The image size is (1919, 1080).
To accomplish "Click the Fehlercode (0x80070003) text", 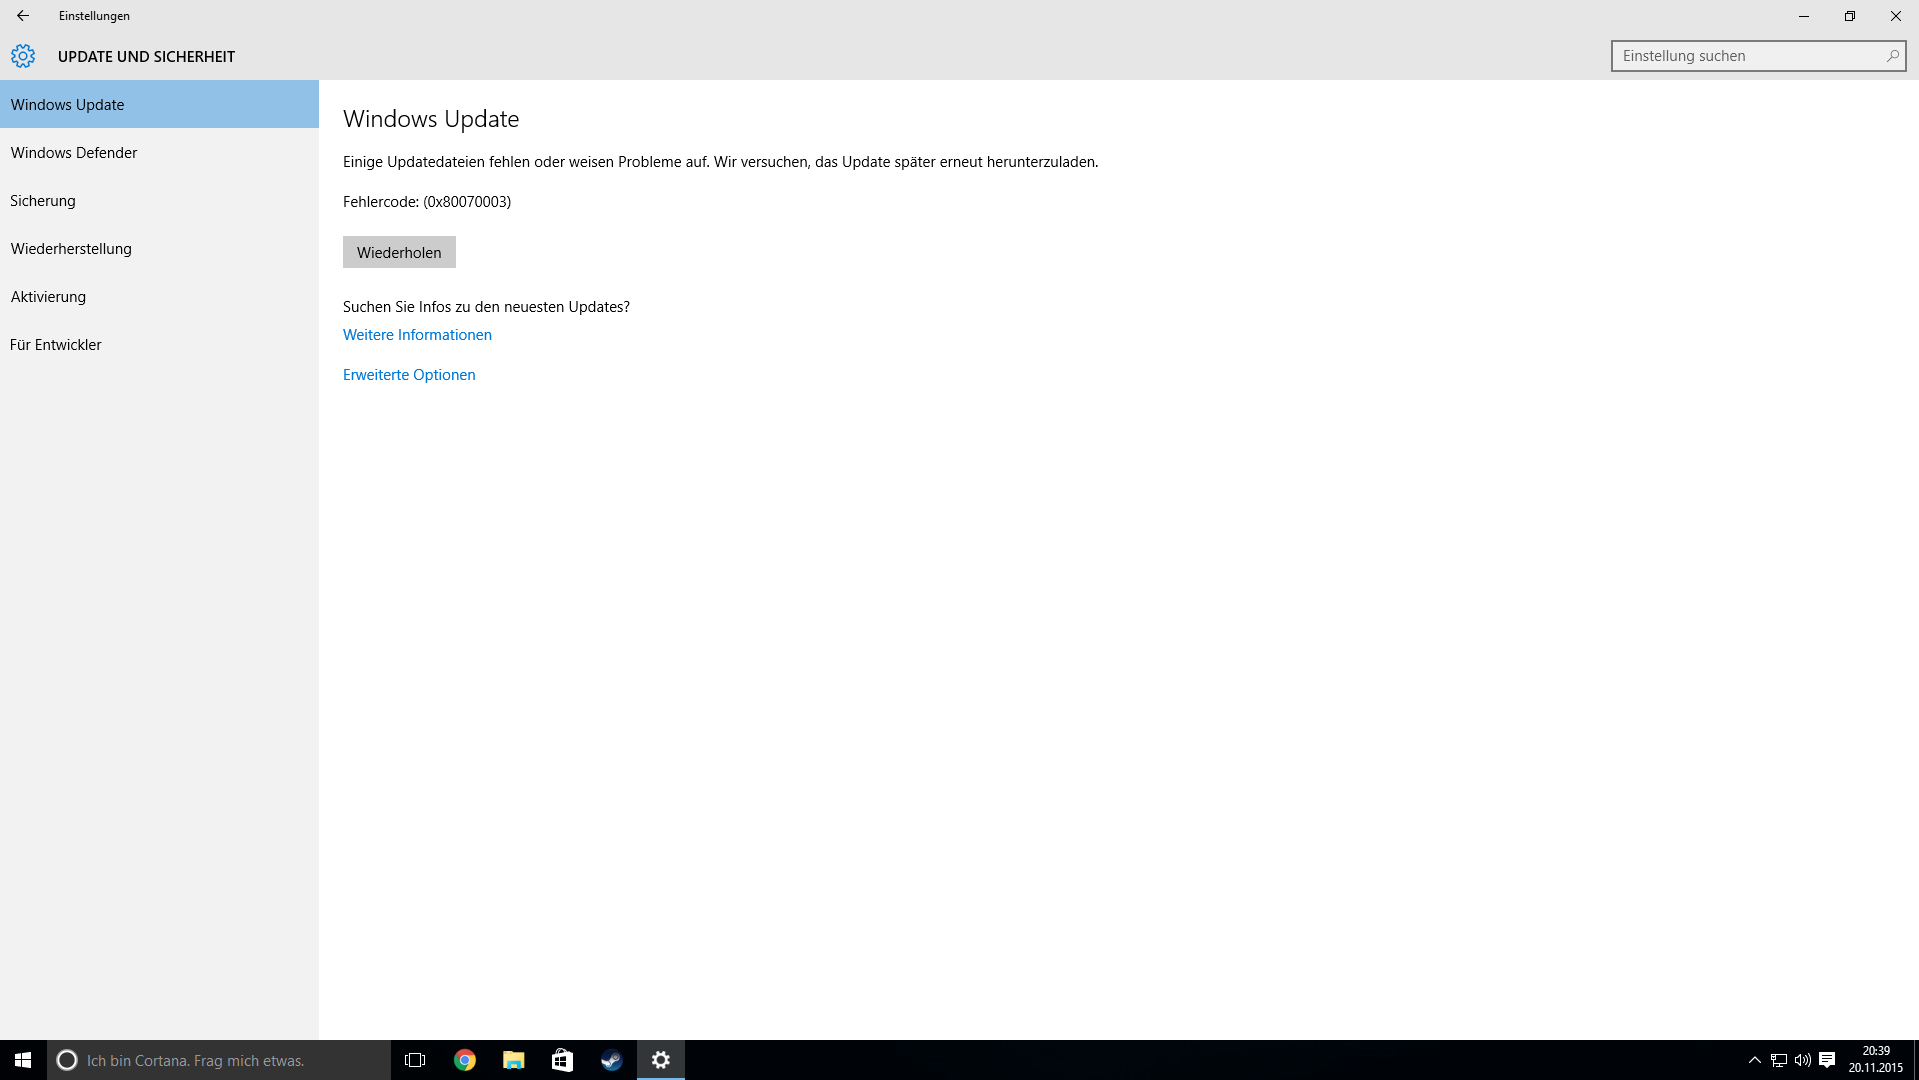I will point(427,202).
